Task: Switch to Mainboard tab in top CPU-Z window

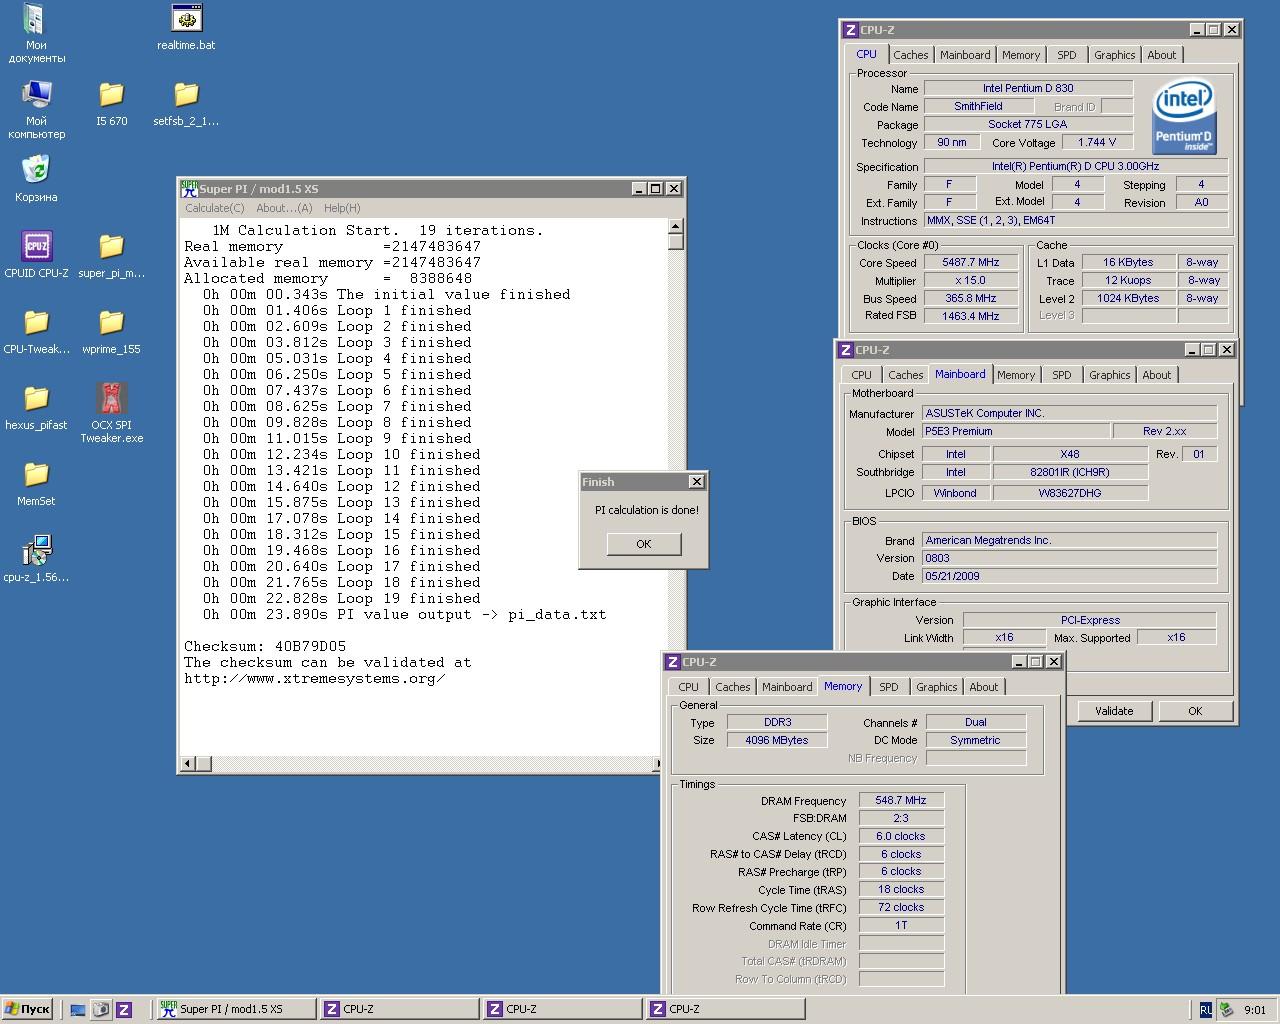Action: click(965, 55)
